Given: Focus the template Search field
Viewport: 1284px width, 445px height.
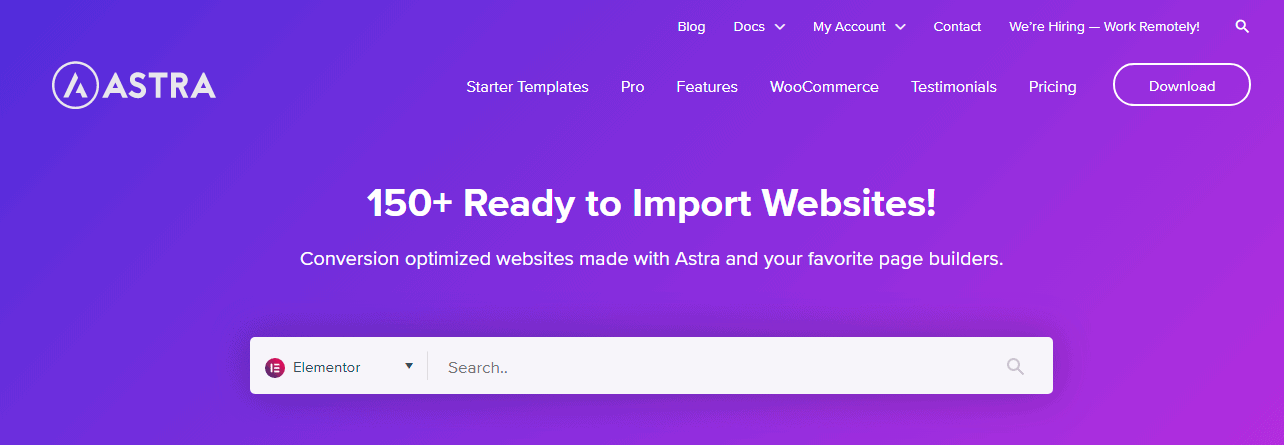Looking at the screenshot, I should click(720, 367).
